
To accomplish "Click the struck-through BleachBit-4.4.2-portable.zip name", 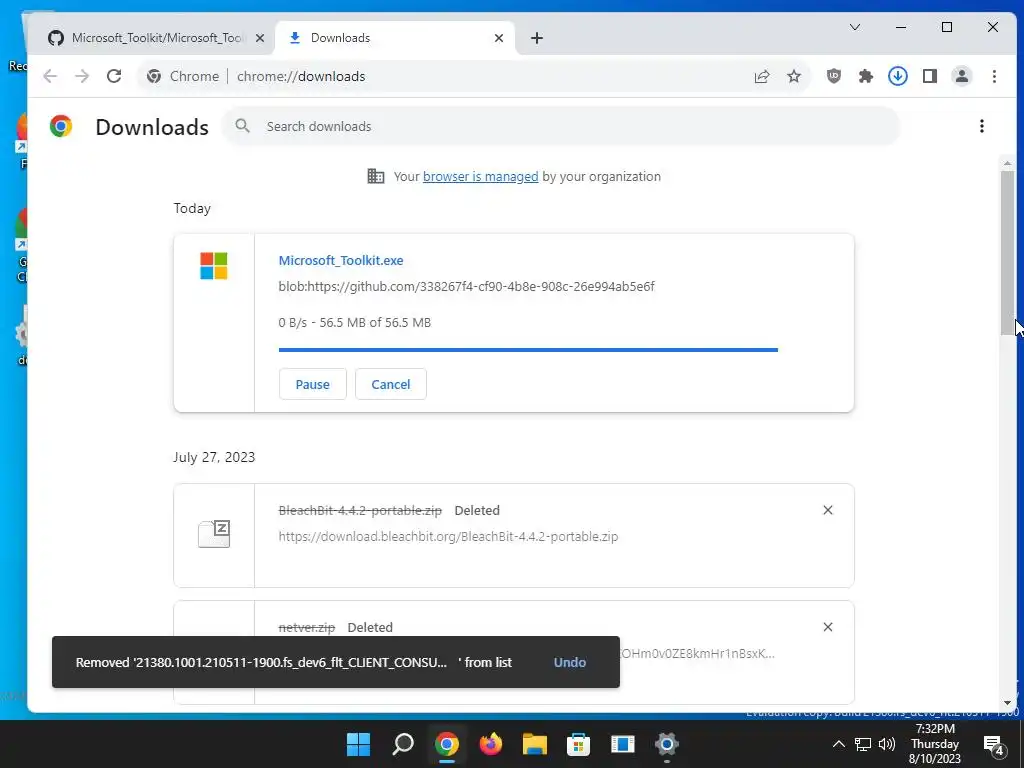I will pos(360,510).
